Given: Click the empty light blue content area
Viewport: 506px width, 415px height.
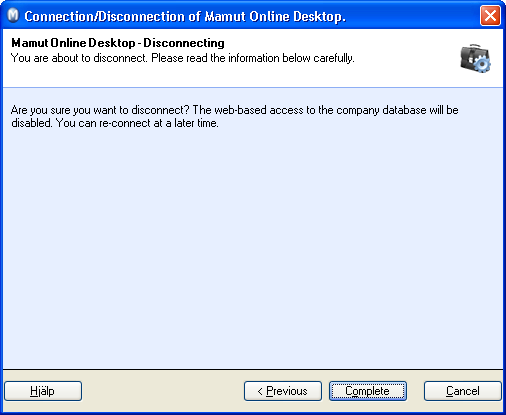Looking at the screenshot, I should (253, 247).
